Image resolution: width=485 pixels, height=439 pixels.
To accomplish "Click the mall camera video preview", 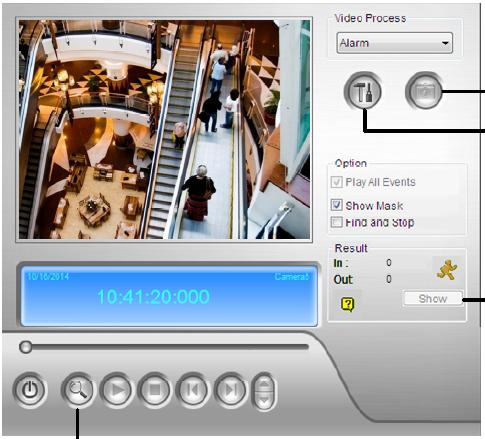I will click(x=164, y=129).
